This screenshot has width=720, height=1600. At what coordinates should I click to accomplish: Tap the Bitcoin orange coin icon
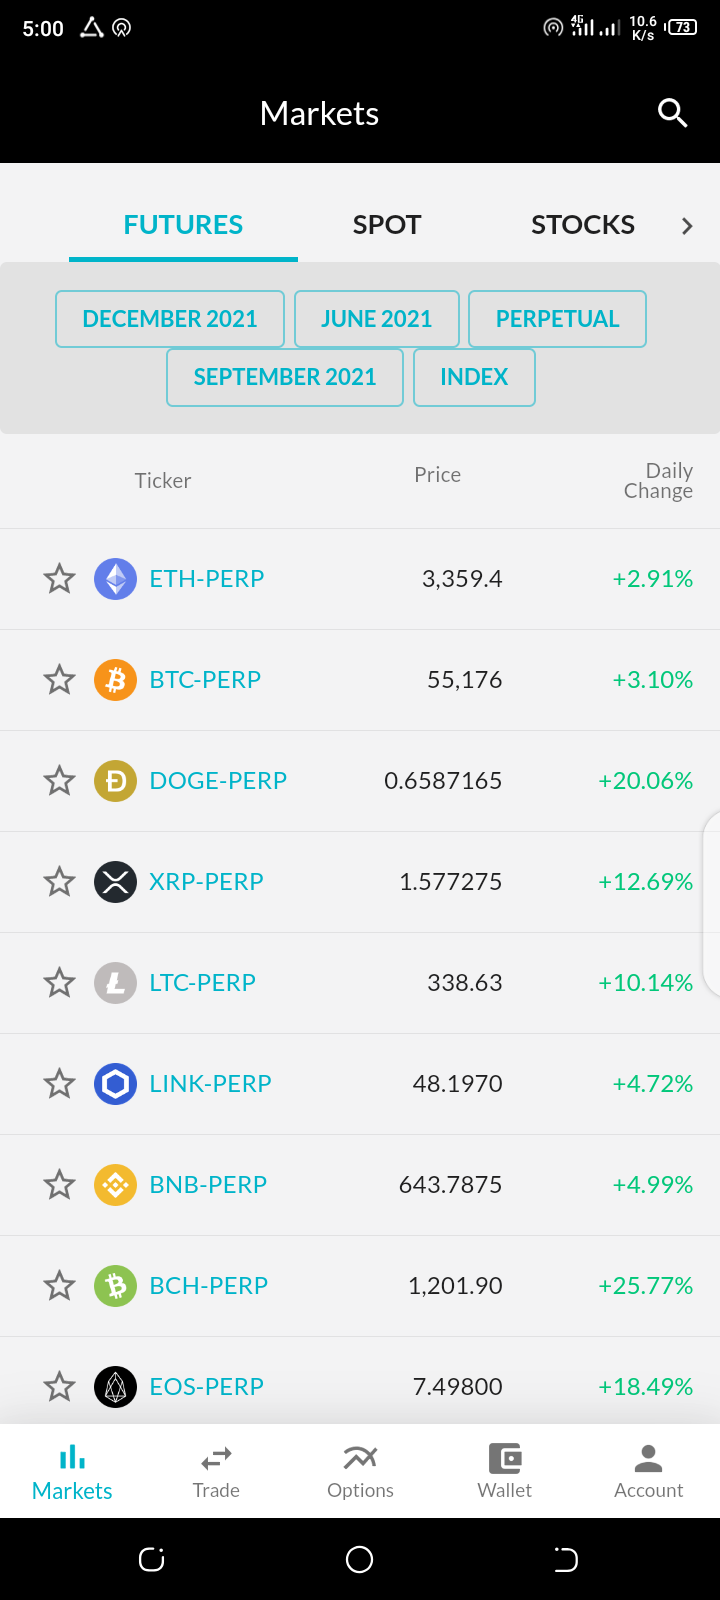(x=115, y=680)
